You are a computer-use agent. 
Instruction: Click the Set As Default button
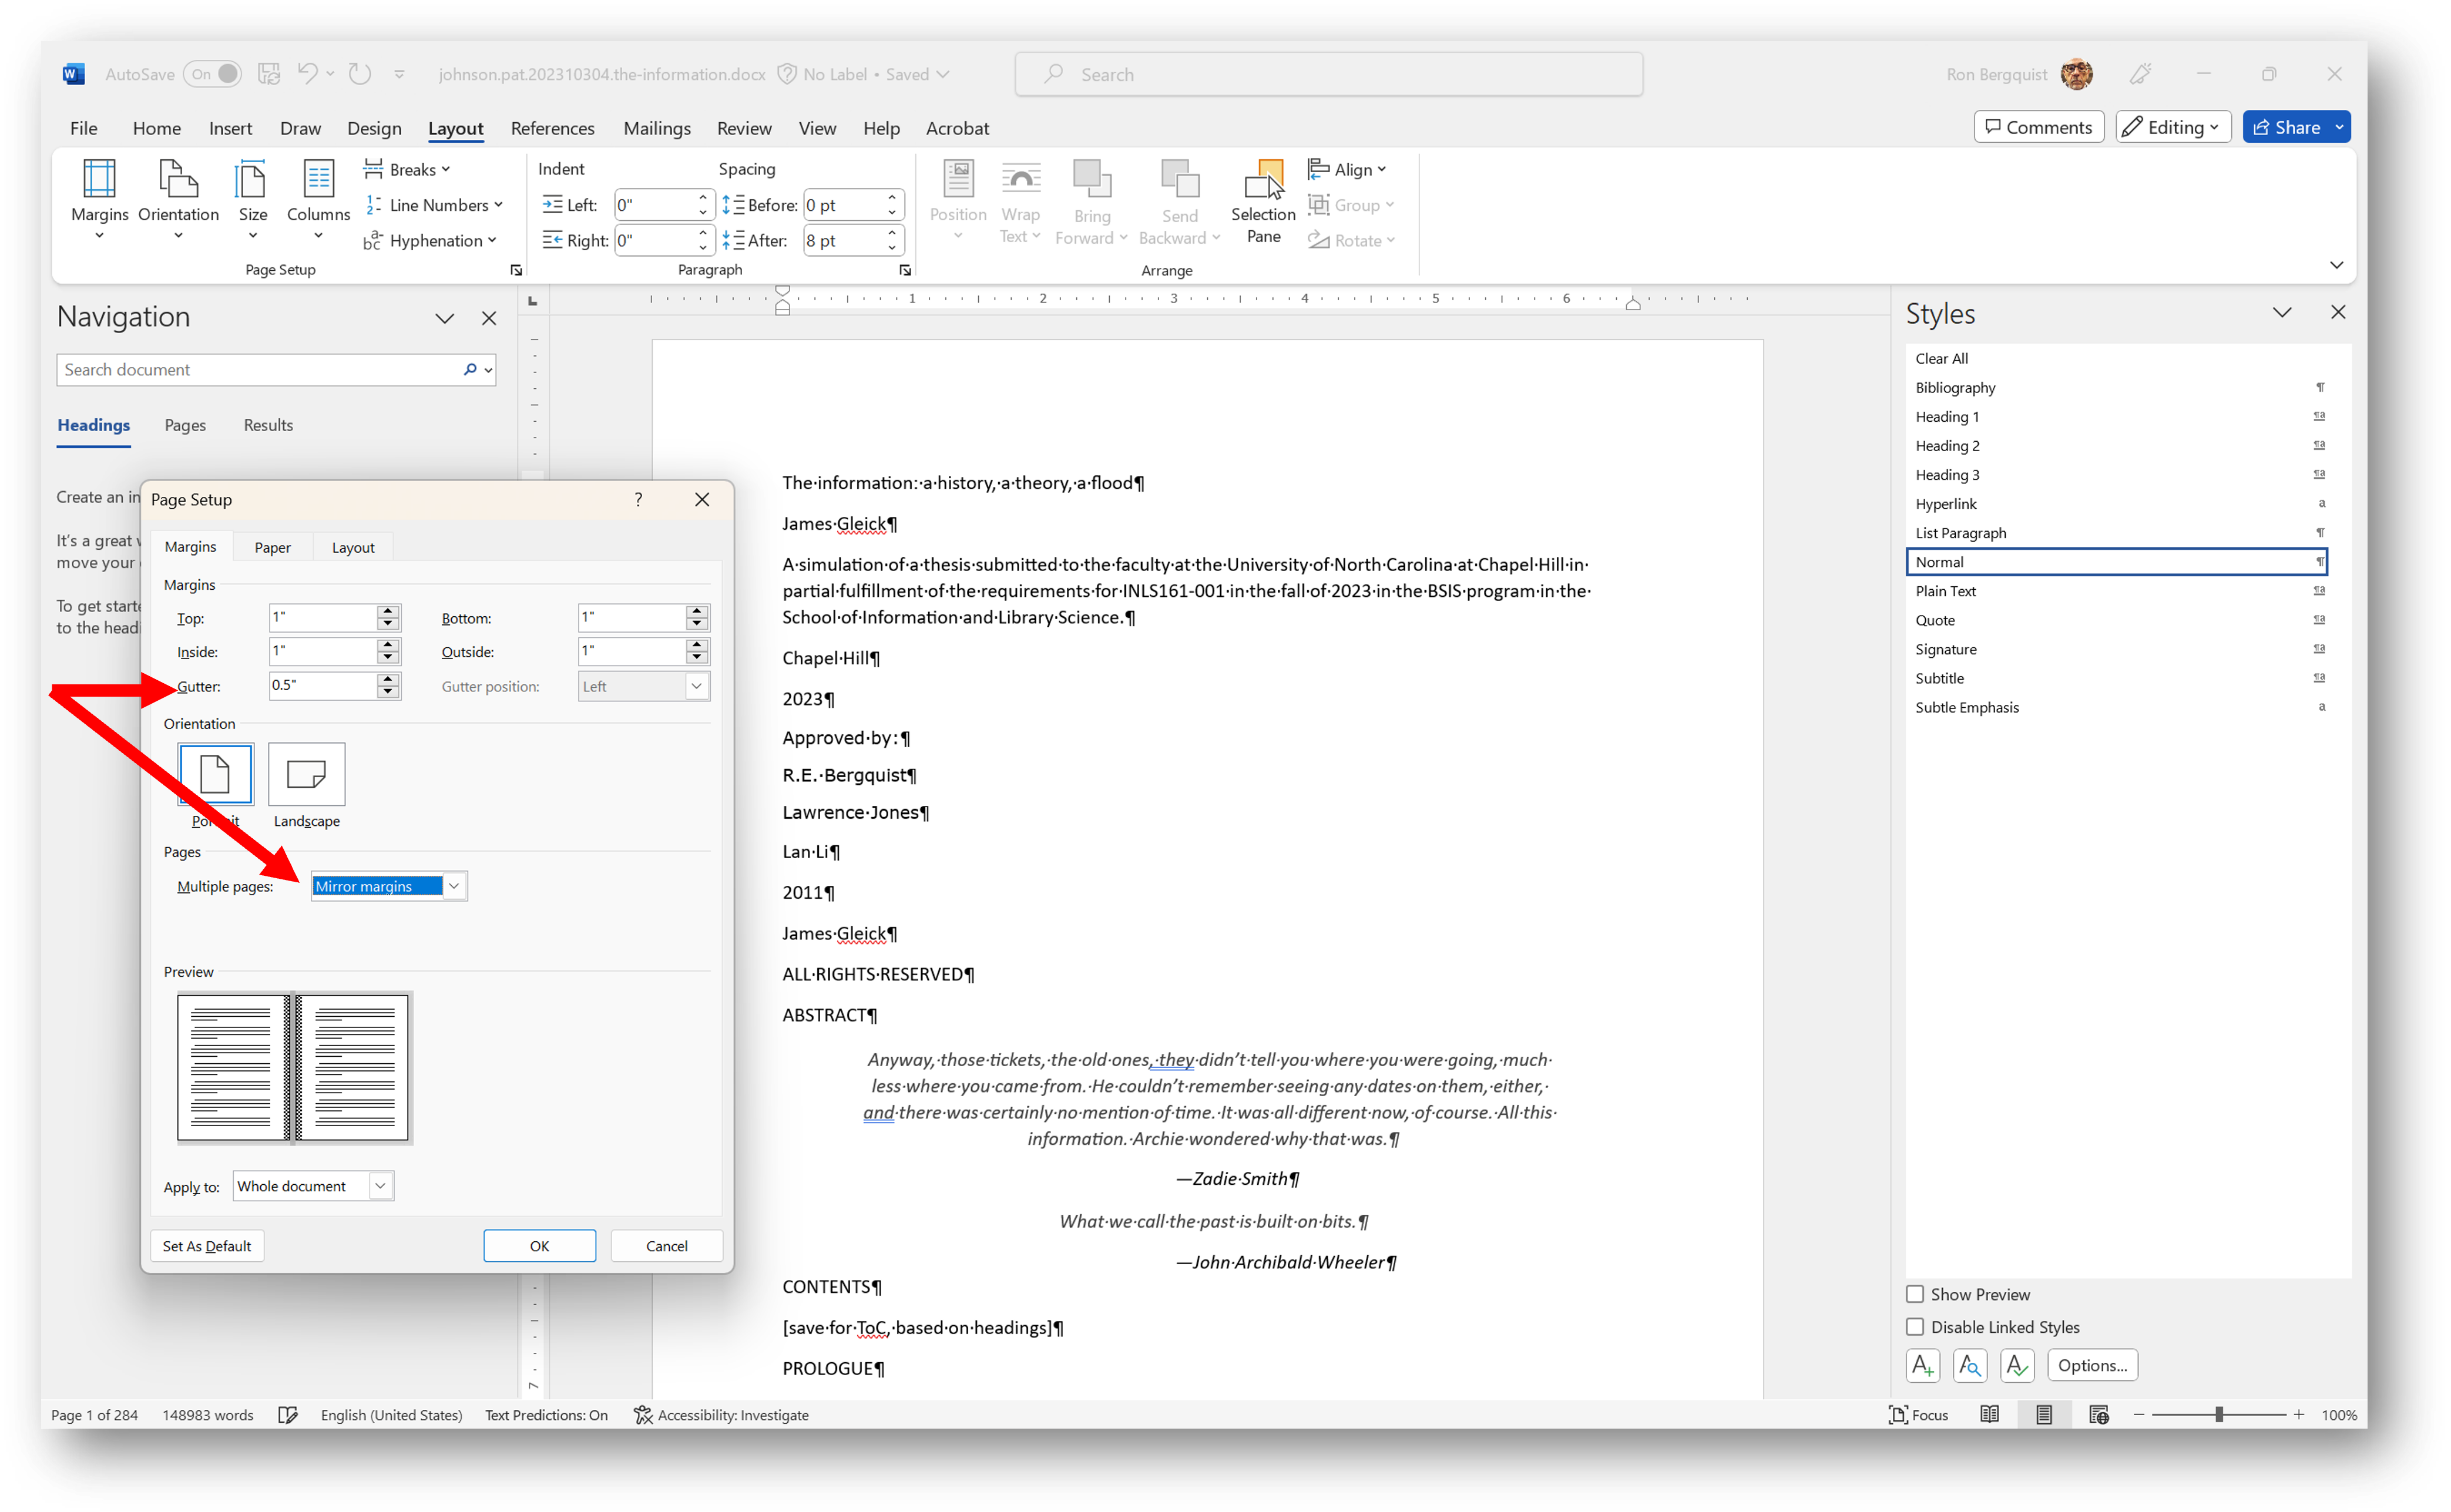pos(206,1245)
